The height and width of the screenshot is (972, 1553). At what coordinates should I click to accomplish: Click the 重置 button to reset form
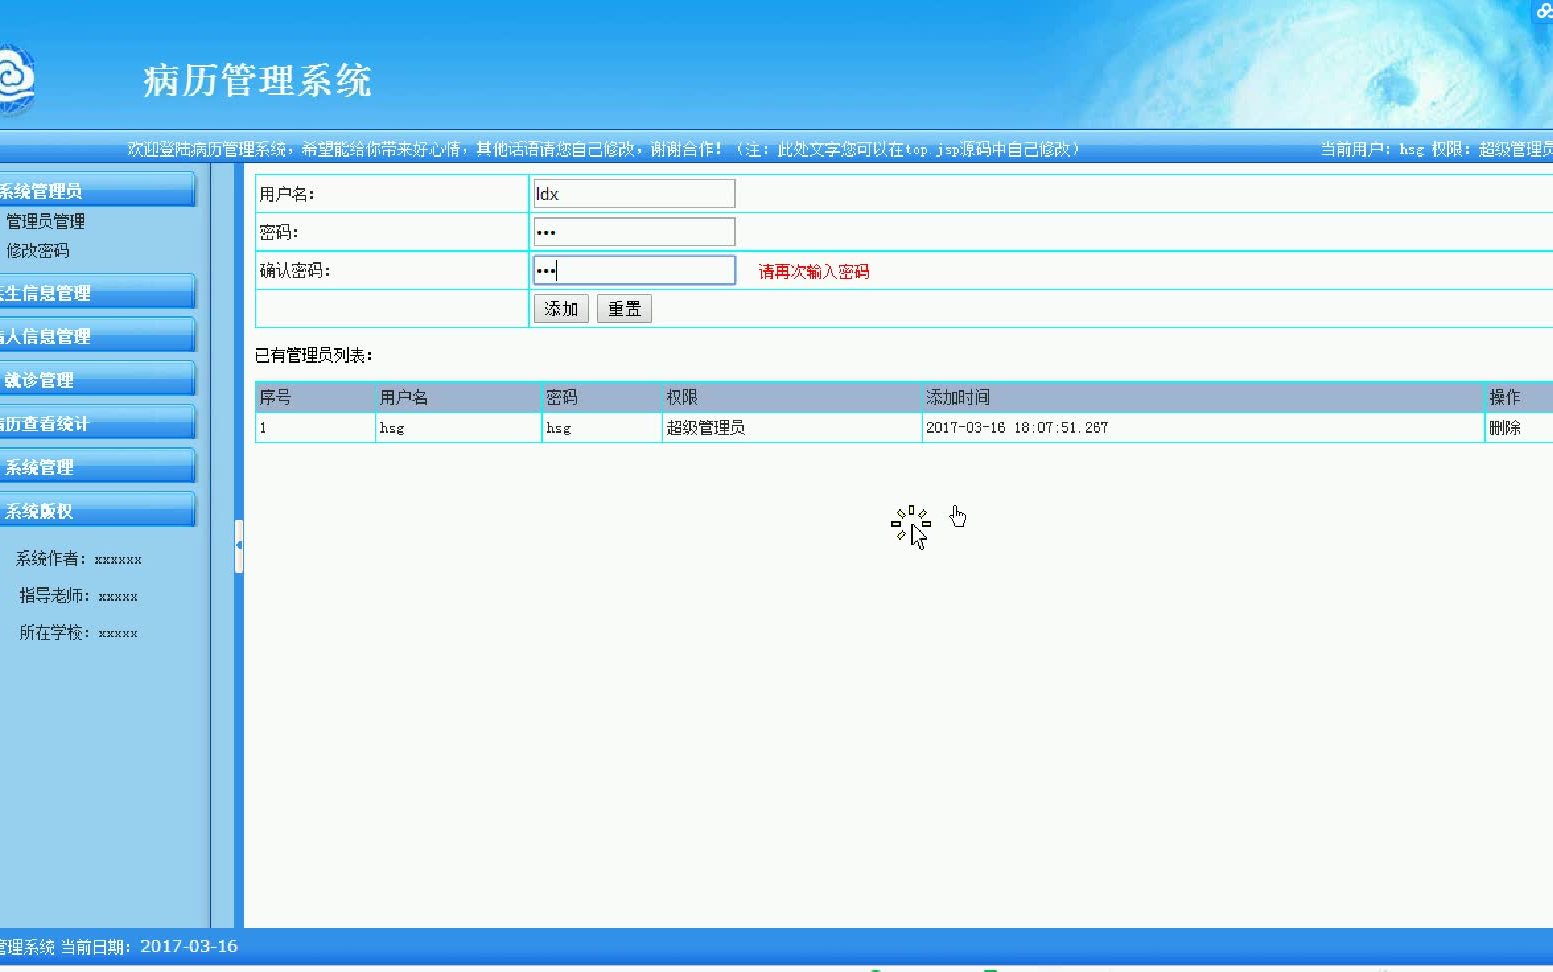[624, 308]
